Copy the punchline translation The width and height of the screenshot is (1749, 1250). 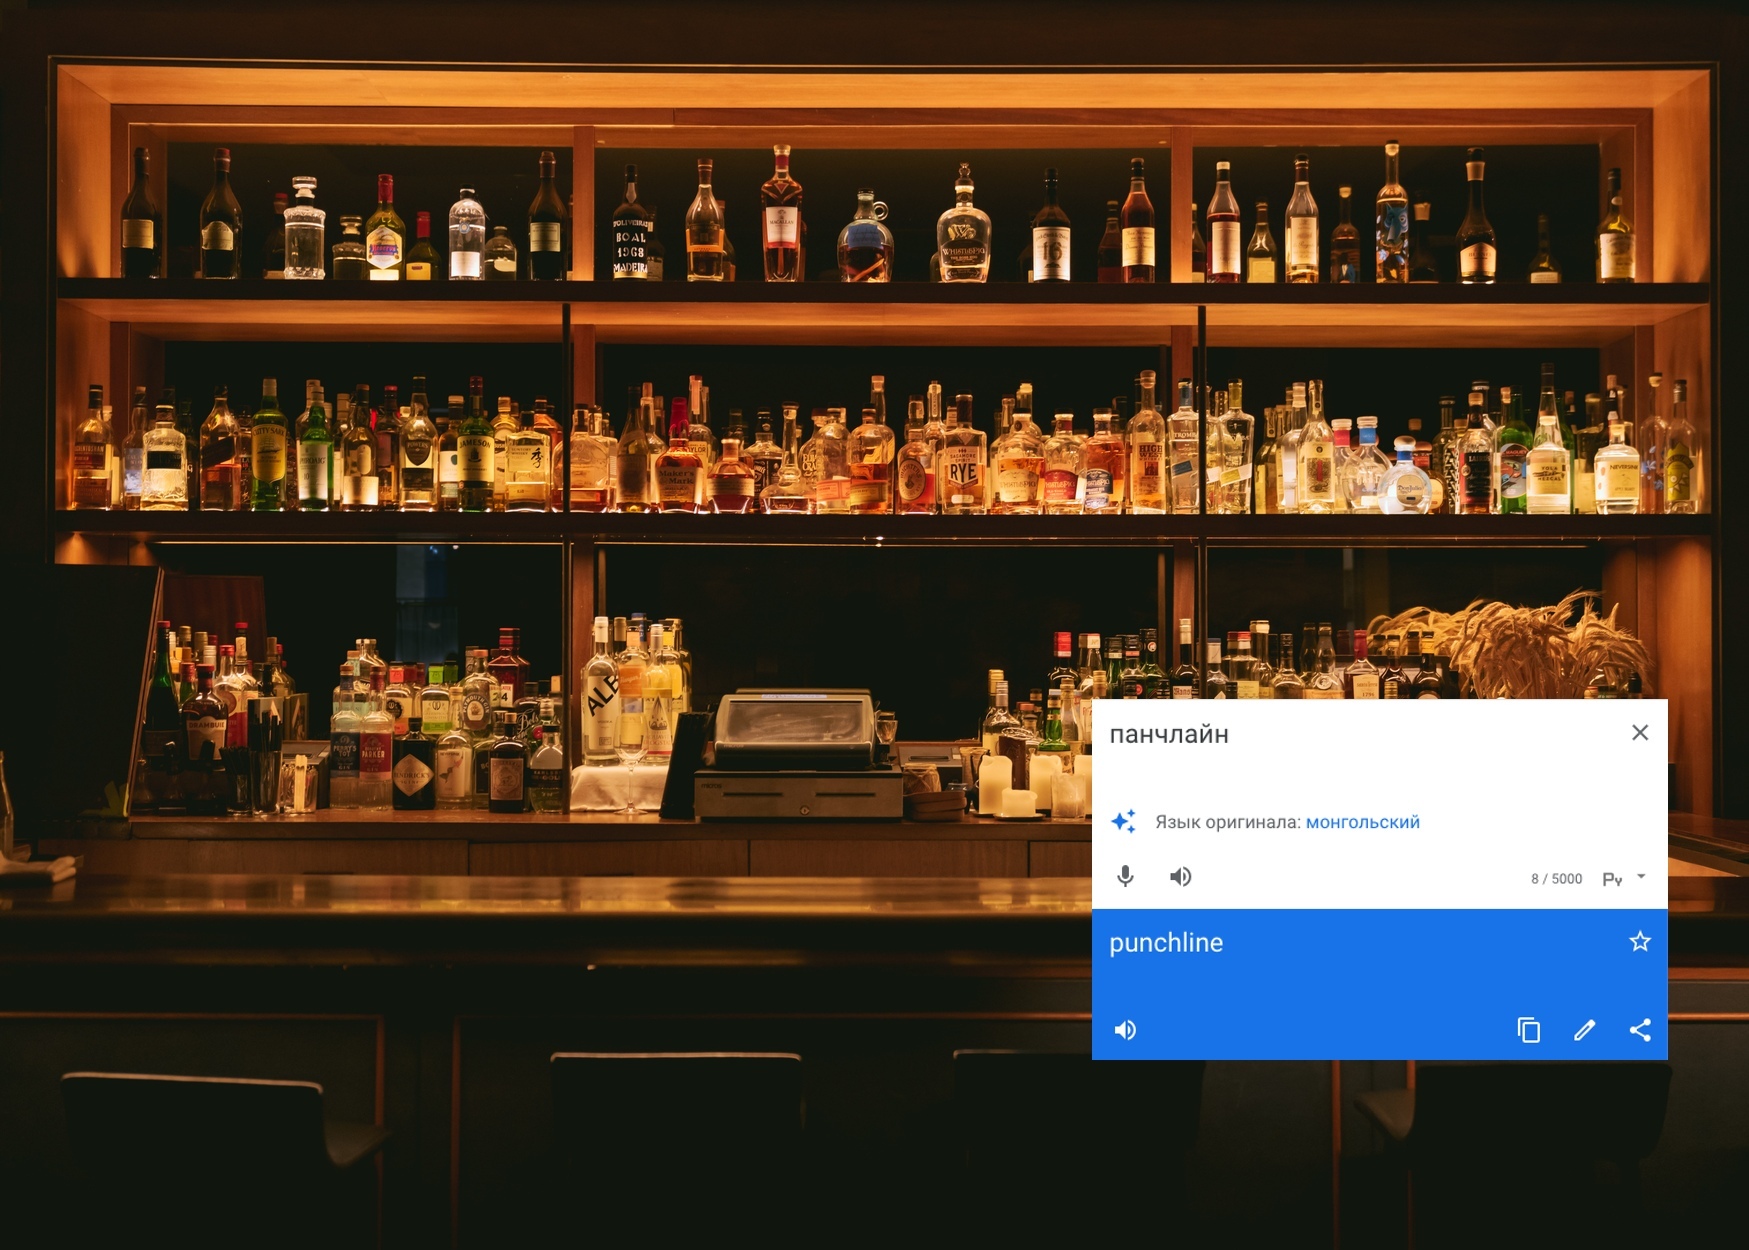pos(1528,1030)
